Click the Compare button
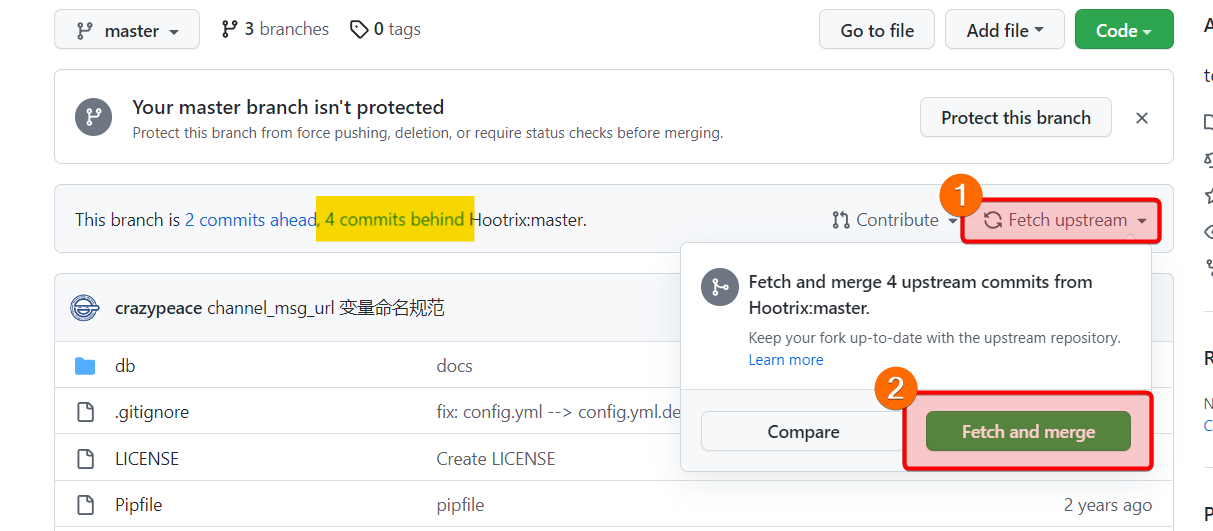The image size is (1213, 531). pyautogui.click(x=803, y=432)
